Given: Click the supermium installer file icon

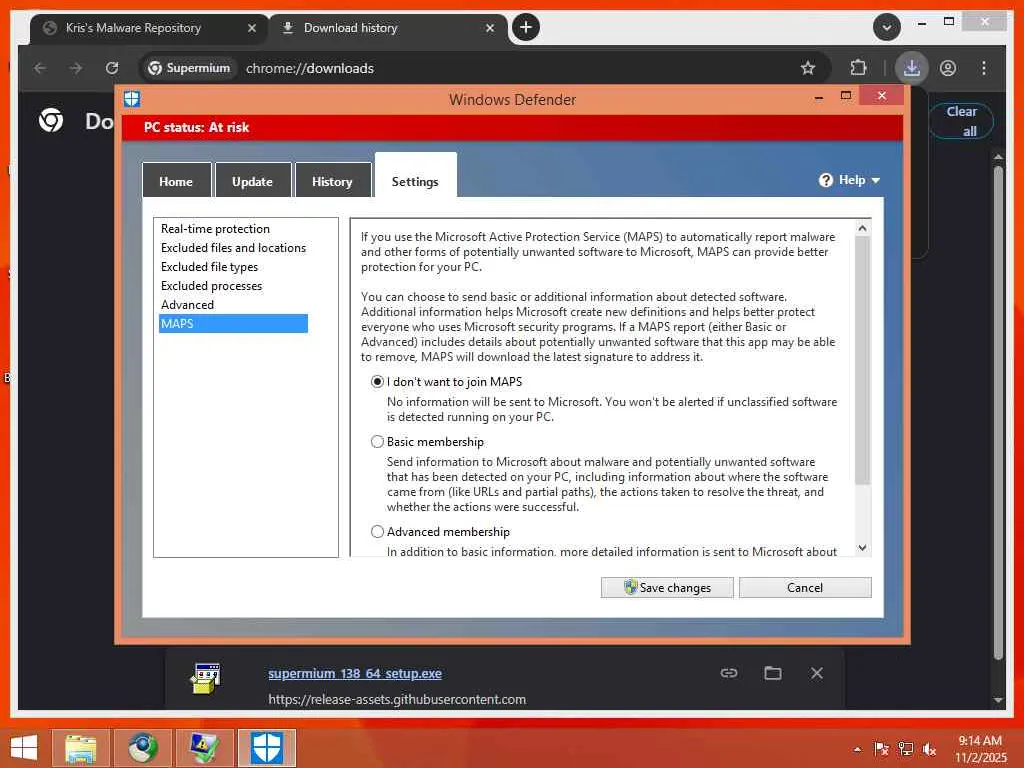Looking at the screenshot, I should [x=206, y=678].
